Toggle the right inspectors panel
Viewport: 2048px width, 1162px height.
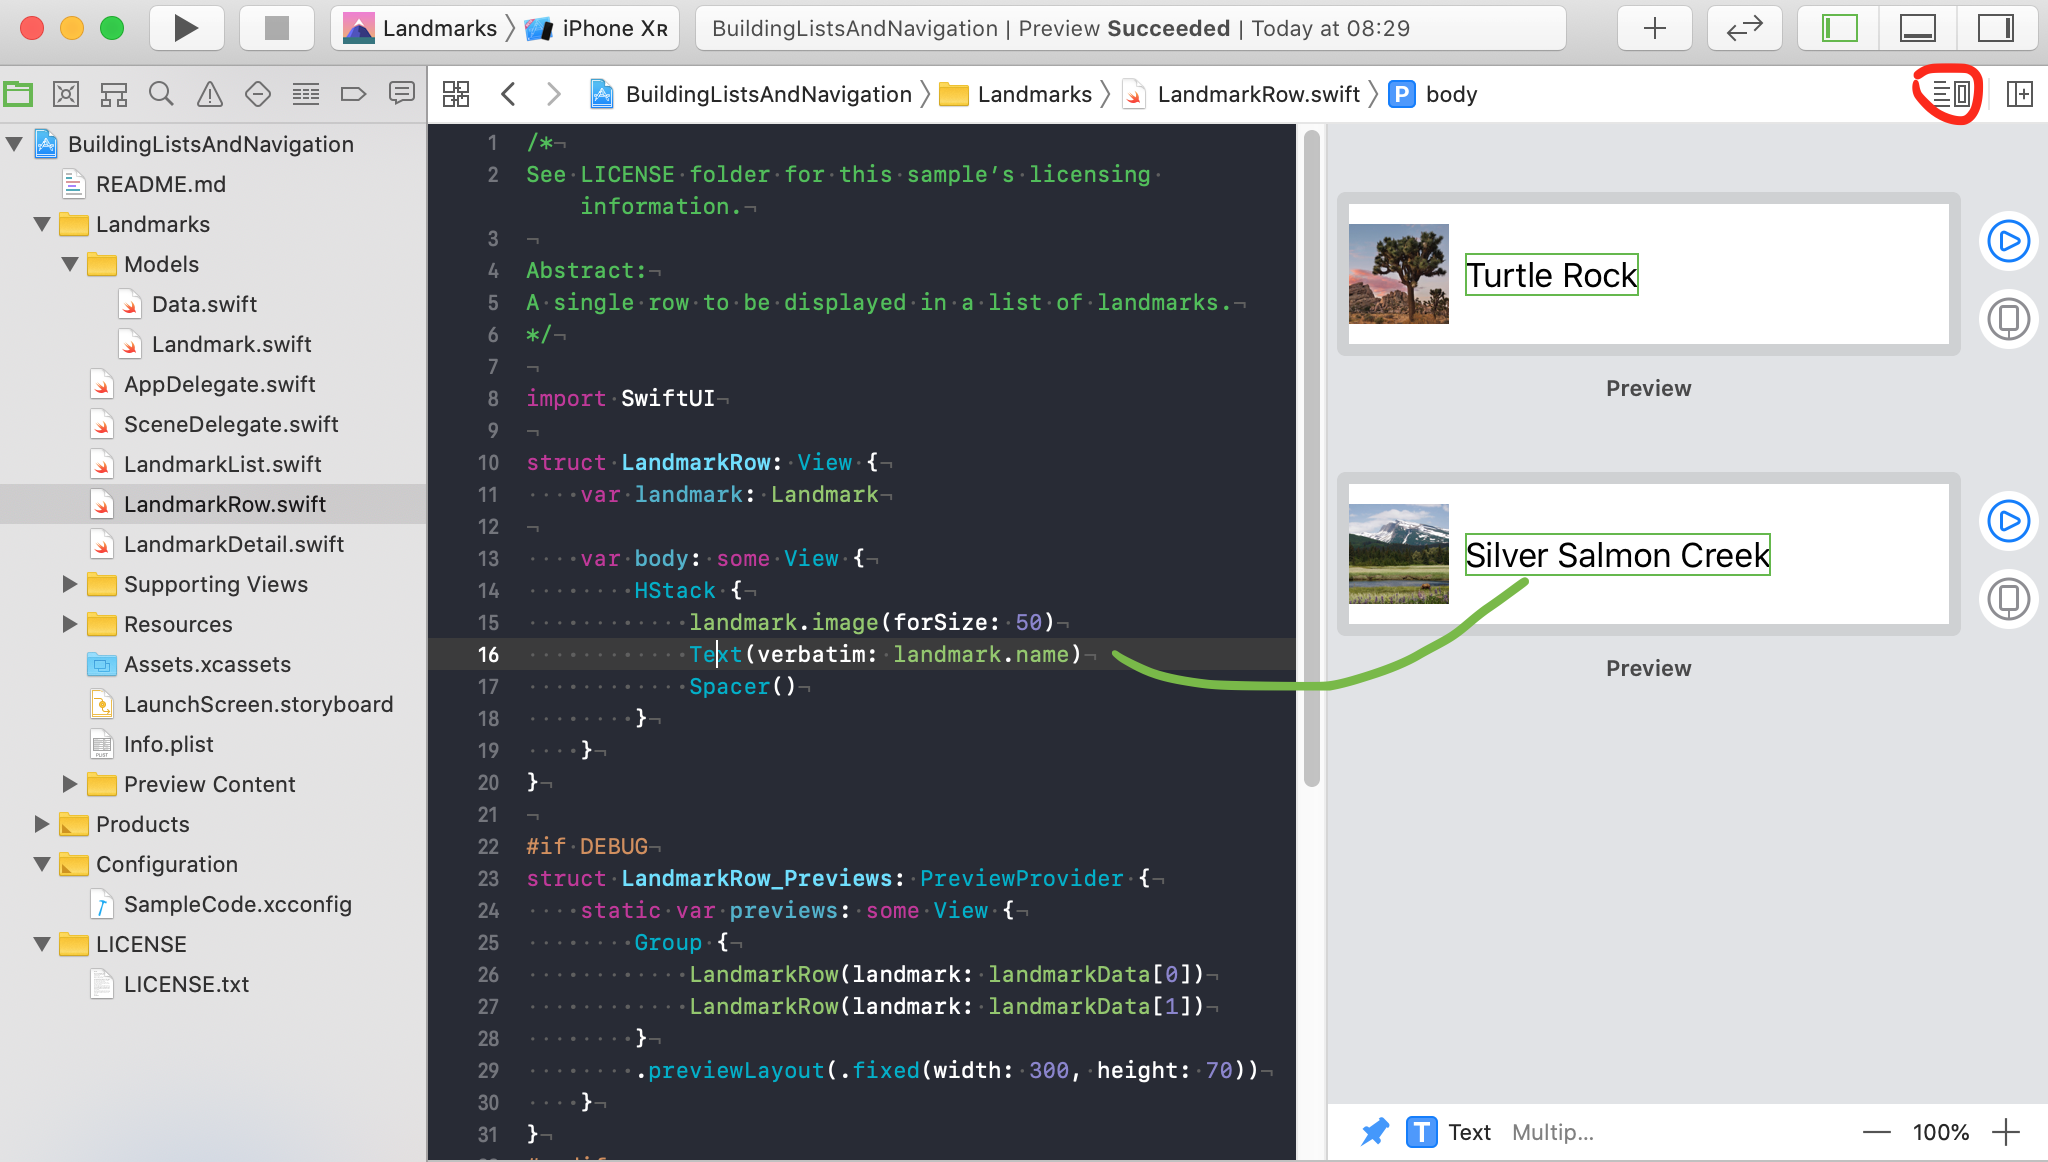coord(1995,28)
